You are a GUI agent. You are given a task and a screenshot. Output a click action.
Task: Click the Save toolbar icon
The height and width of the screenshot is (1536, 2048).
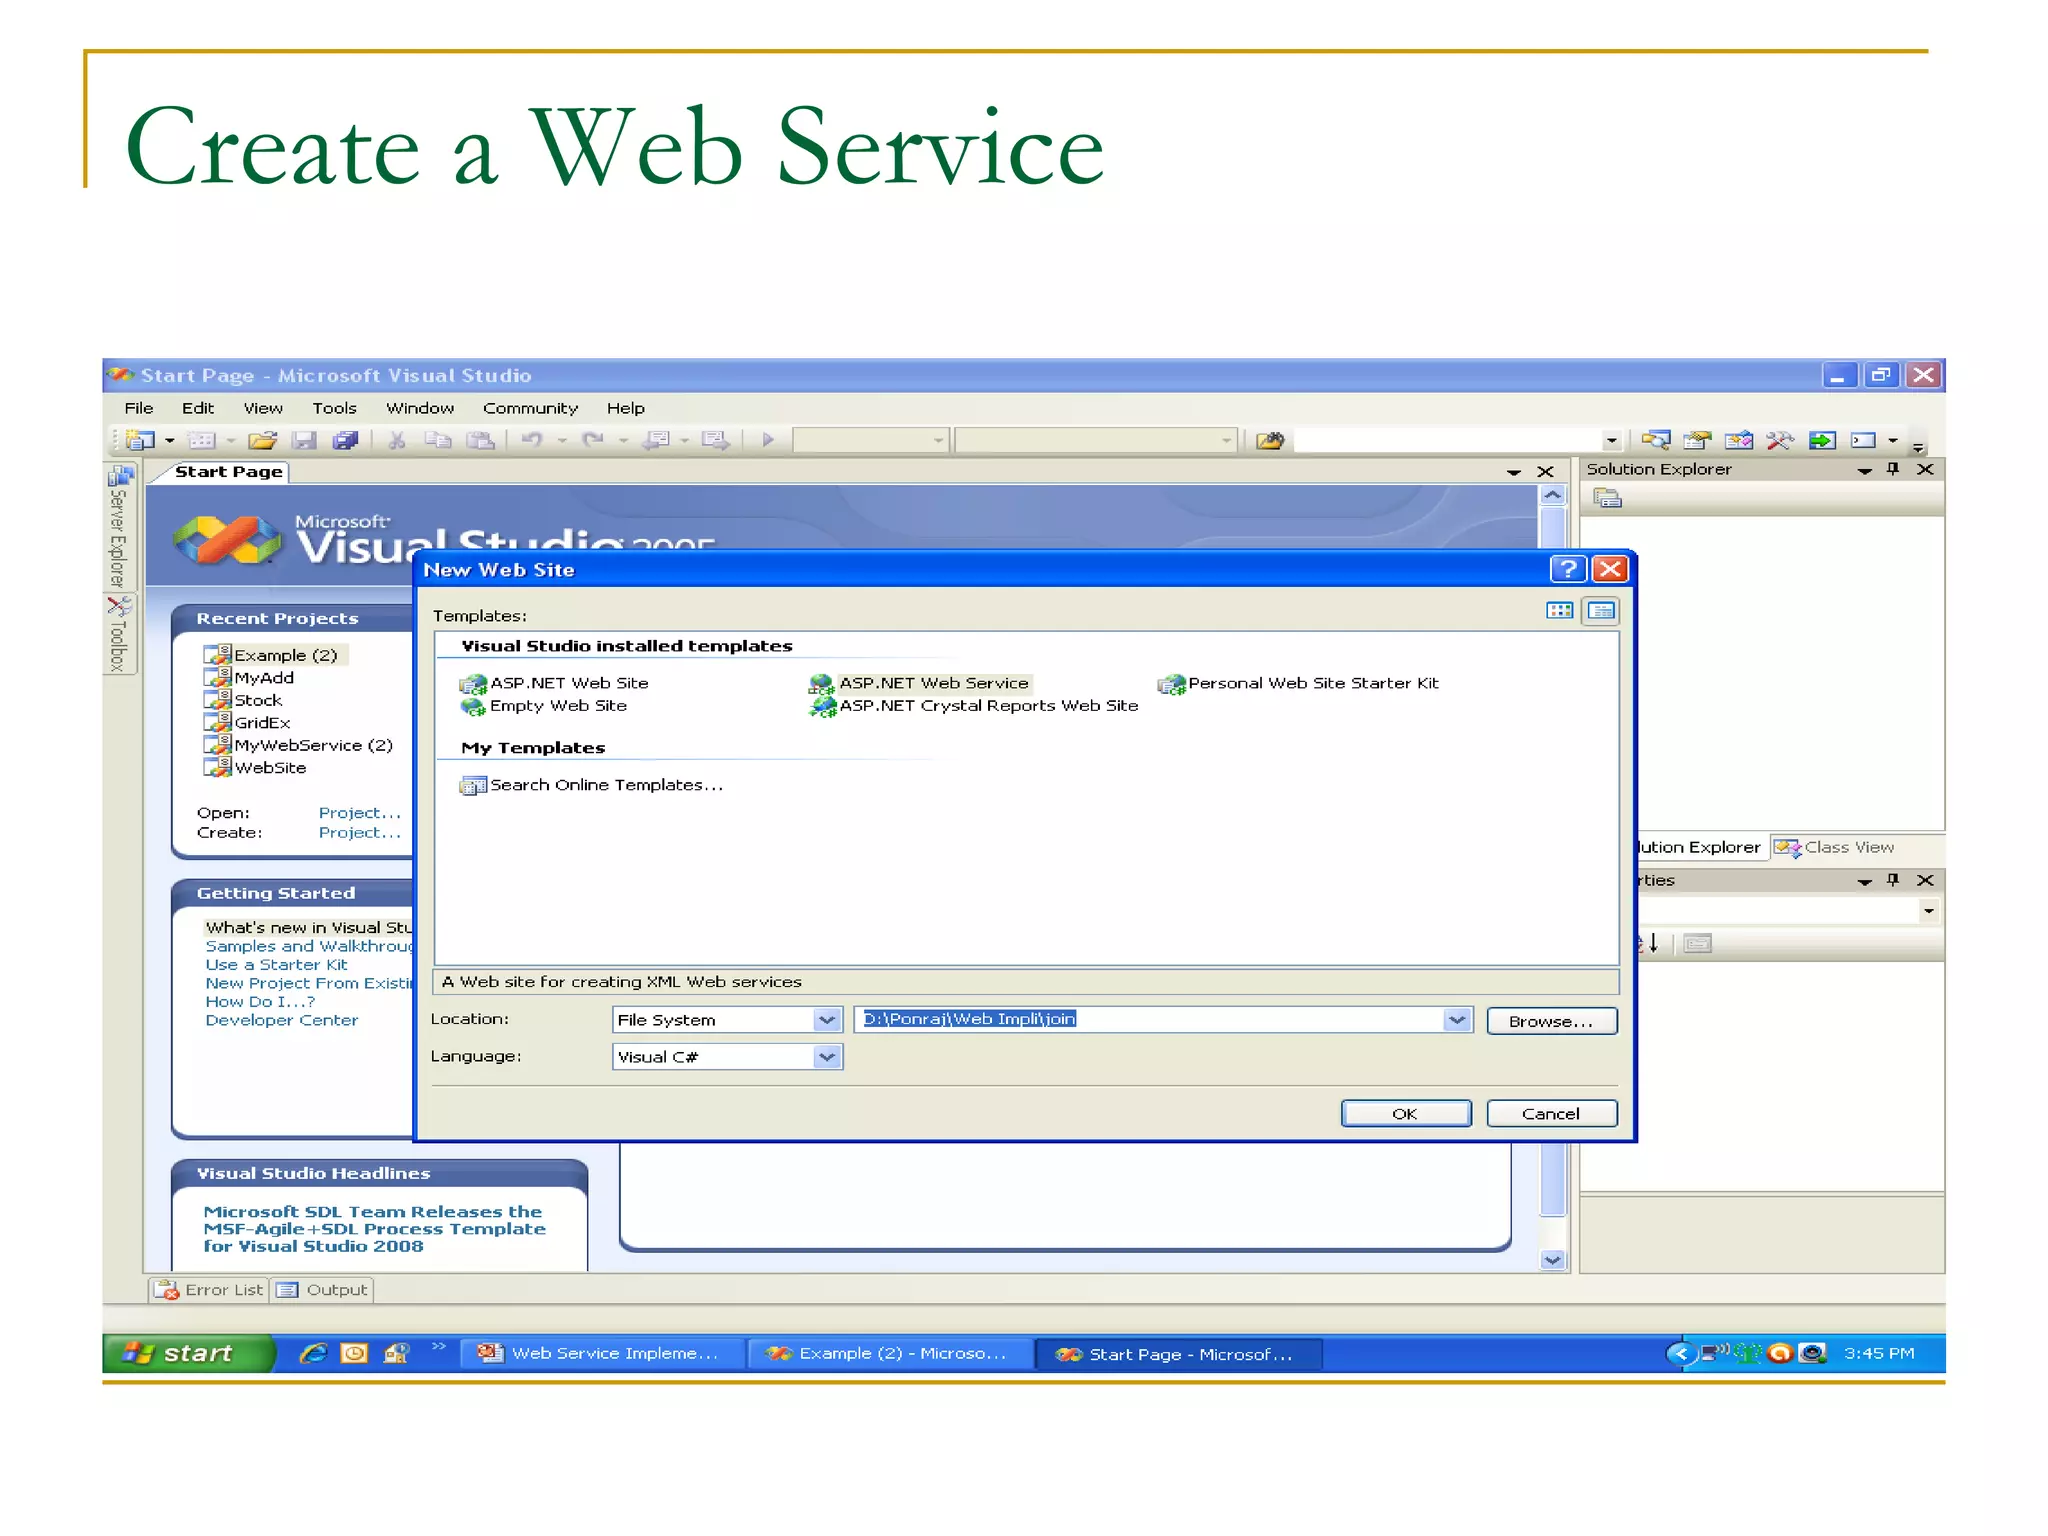(x=304, y=440)
